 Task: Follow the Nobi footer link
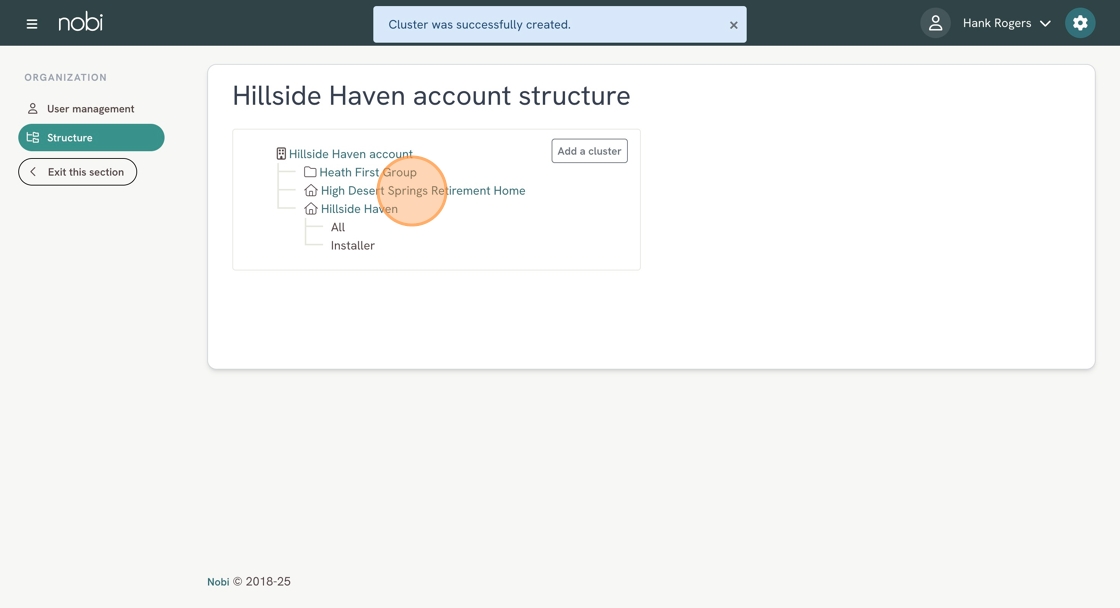(x=218, y=582)
